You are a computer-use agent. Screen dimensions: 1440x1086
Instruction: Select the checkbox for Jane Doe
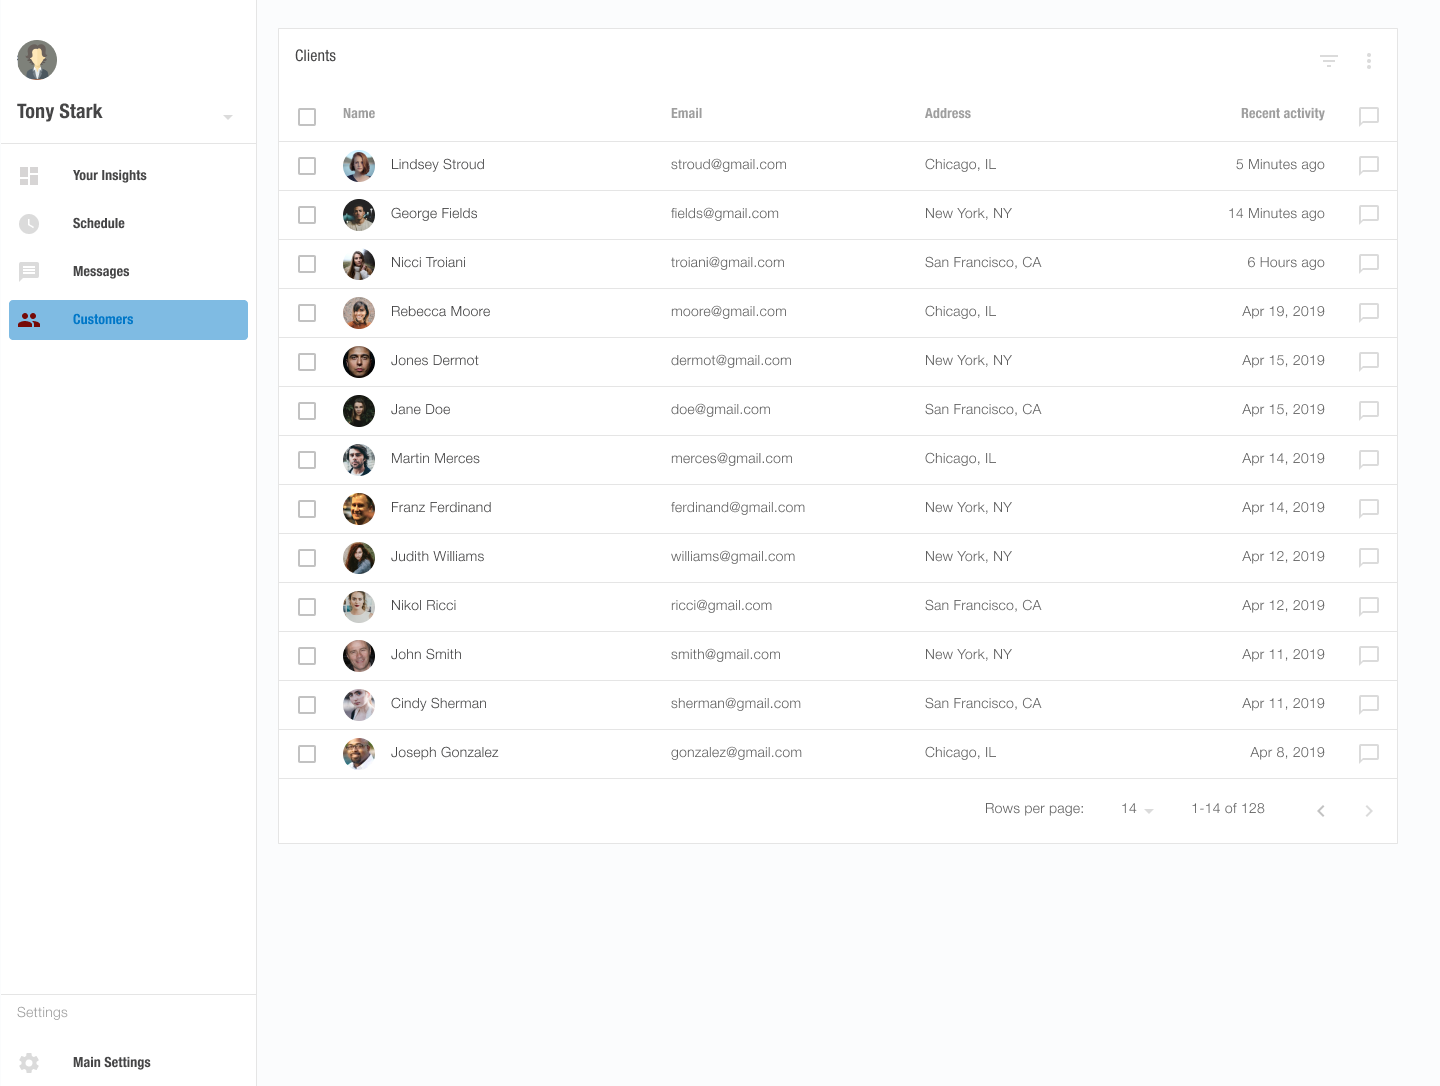[x=307, y=411]
